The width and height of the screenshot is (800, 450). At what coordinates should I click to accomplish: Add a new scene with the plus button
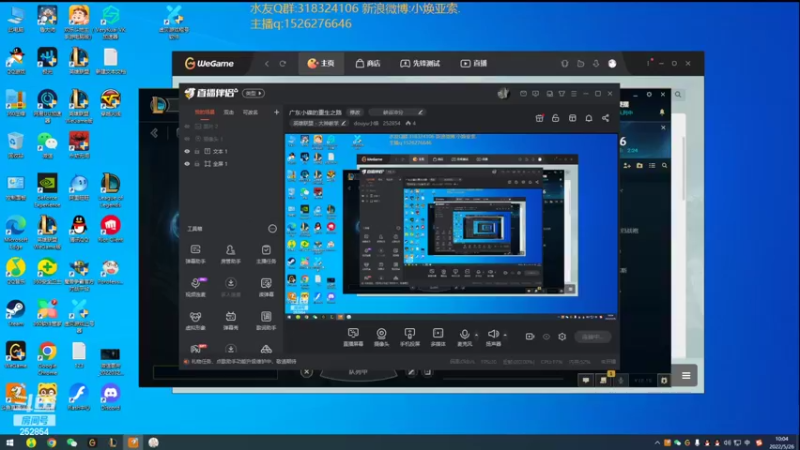tap(276, 112)
